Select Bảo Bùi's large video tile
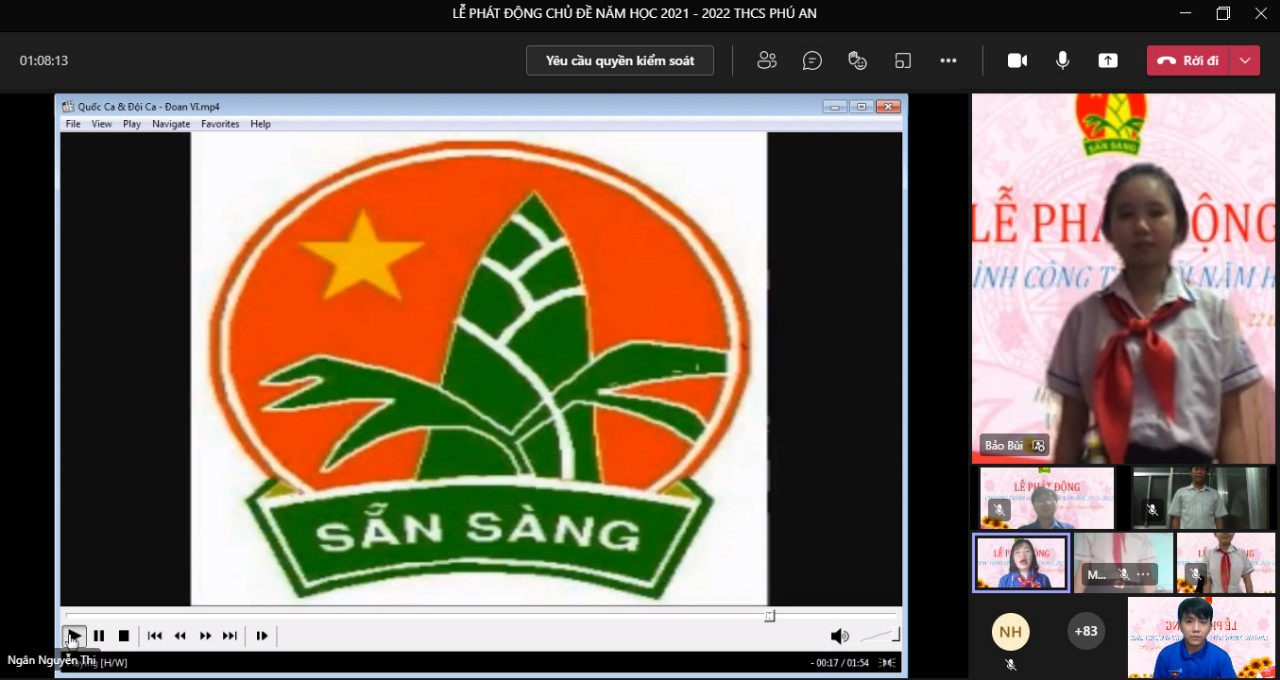The width and height of the screenshot is (1280, 680). point(1124,279)
